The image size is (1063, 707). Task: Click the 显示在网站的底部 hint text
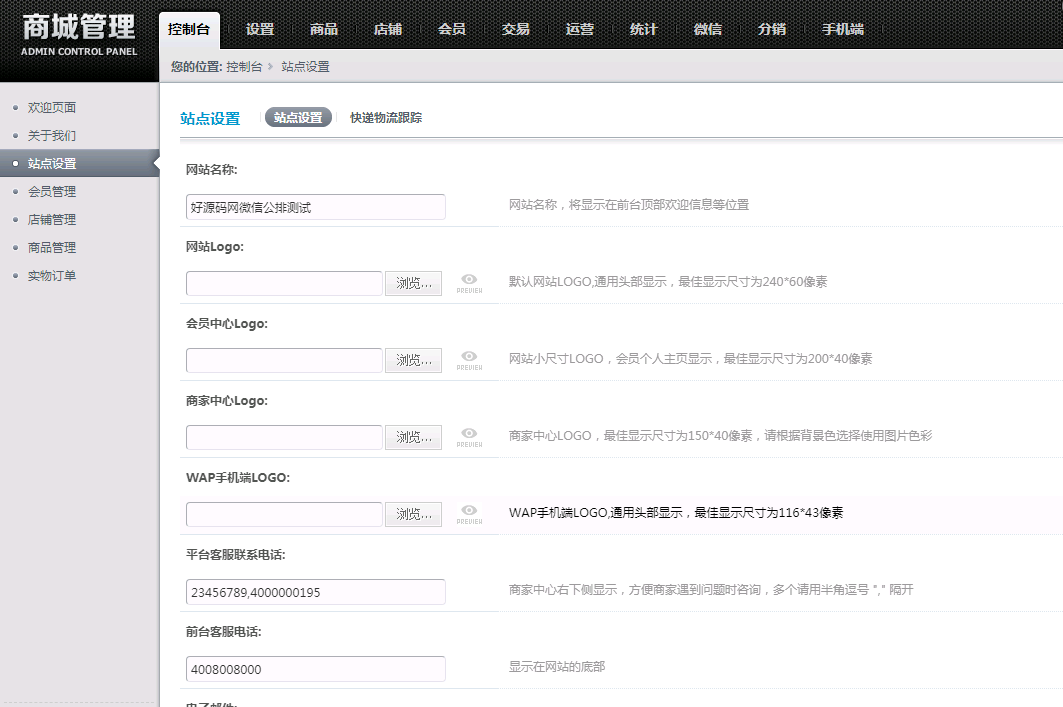coord(557,667)
